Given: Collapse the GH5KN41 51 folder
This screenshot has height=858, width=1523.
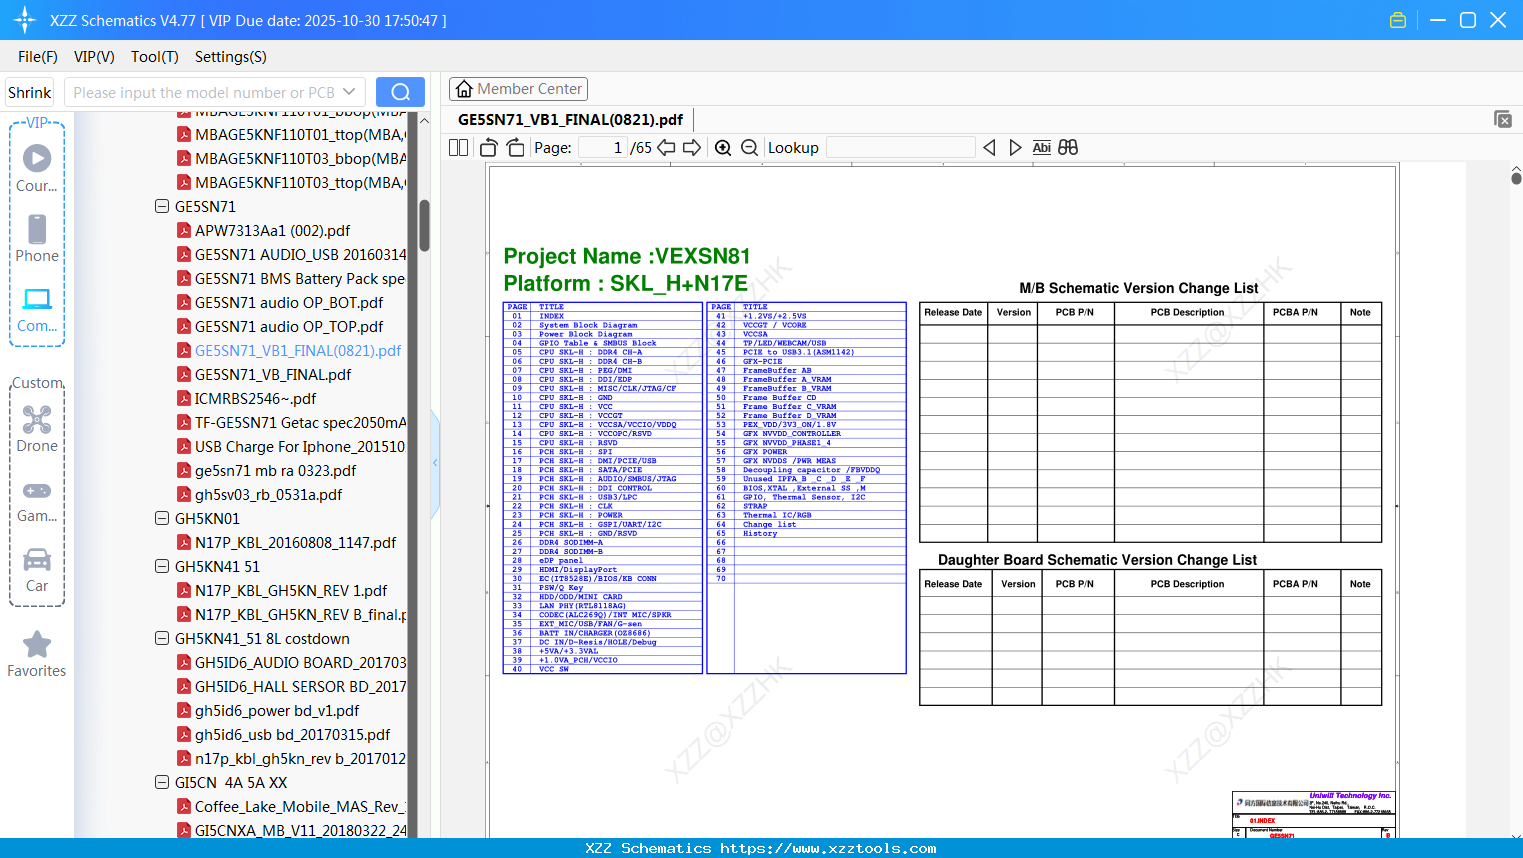Looking at the screenshot, I should tap(162, 567).
